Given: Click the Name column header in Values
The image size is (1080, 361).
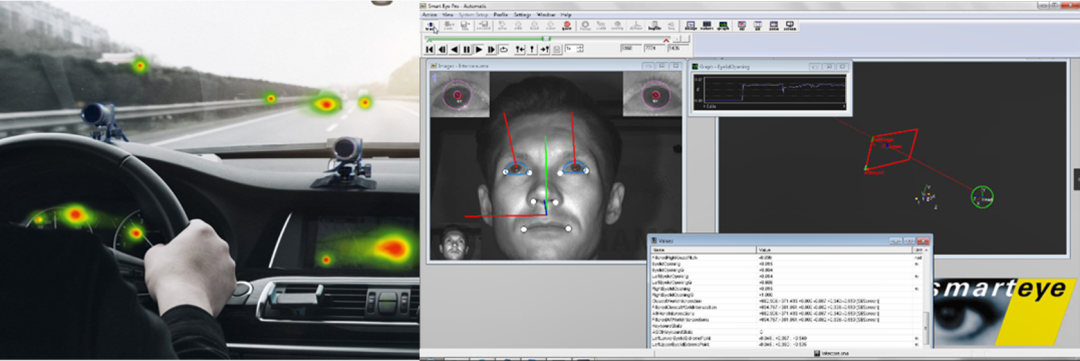Looking at the screenshot, I should pos(703,250).
